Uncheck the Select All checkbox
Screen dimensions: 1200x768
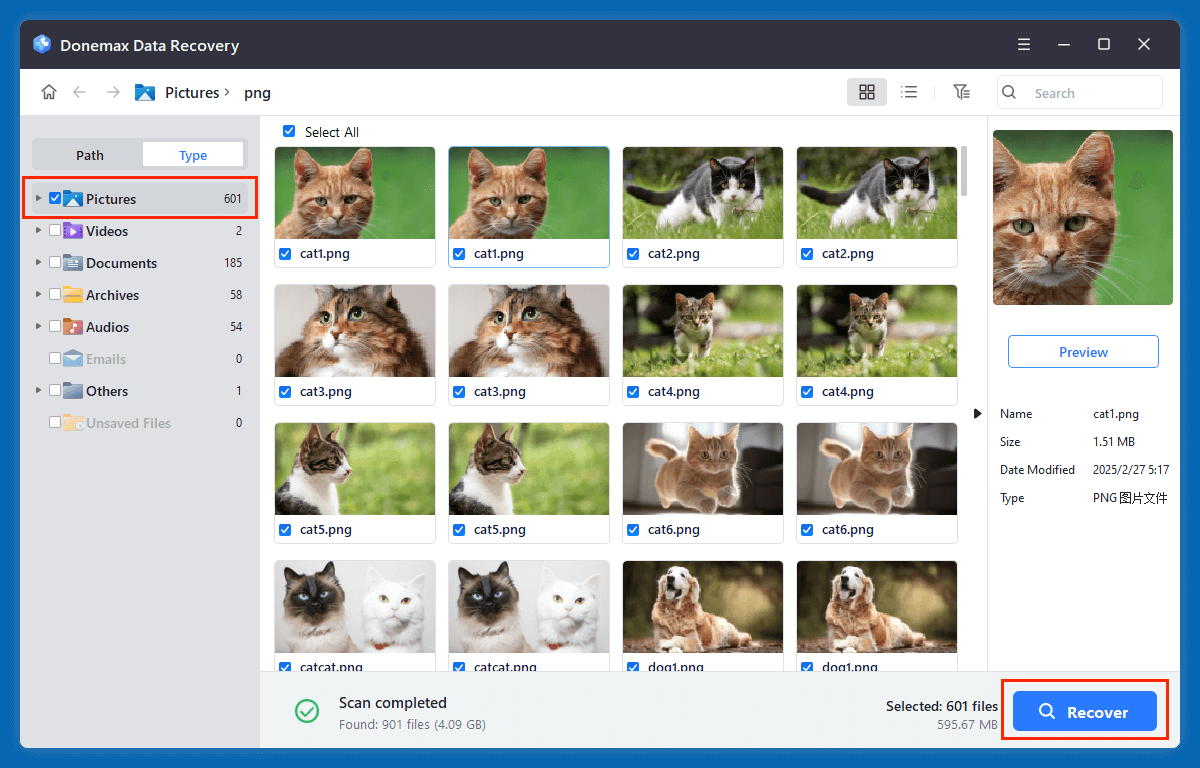[289, 131]
